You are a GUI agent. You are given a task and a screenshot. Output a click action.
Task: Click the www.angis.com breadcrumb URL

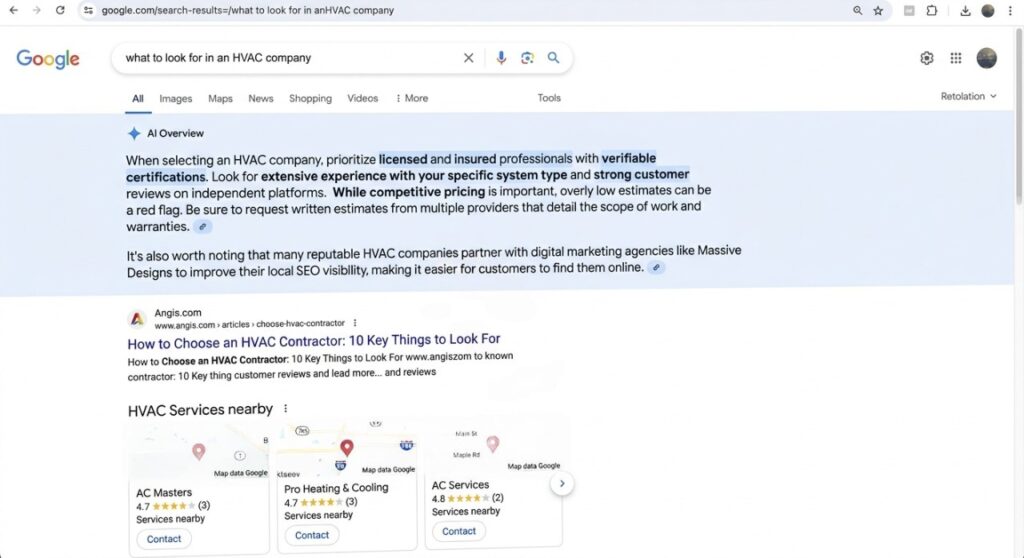pos(249,324)
